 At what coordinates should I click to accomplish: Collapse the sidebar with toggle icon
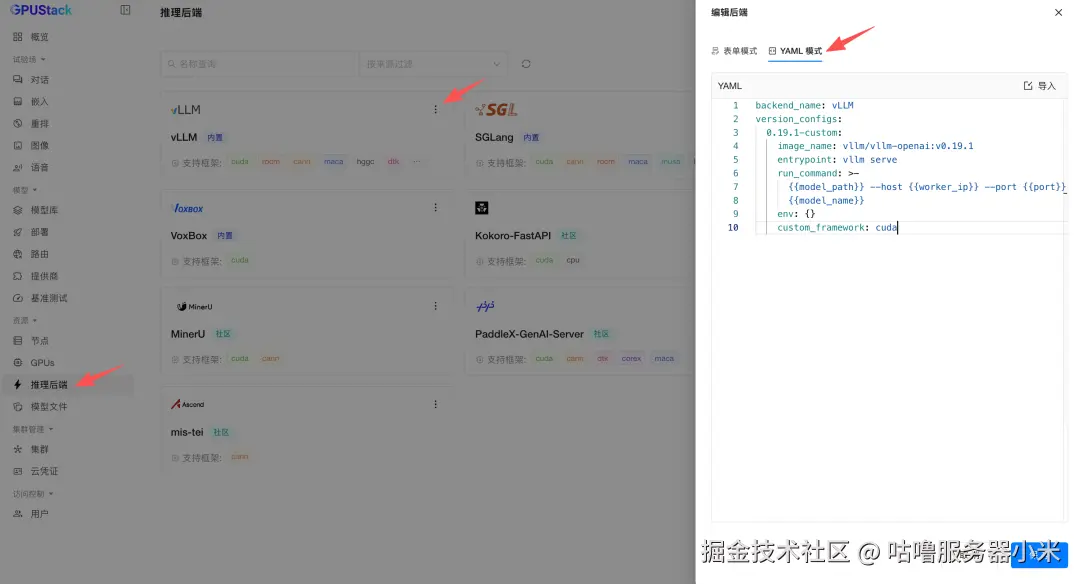point(125,10)
